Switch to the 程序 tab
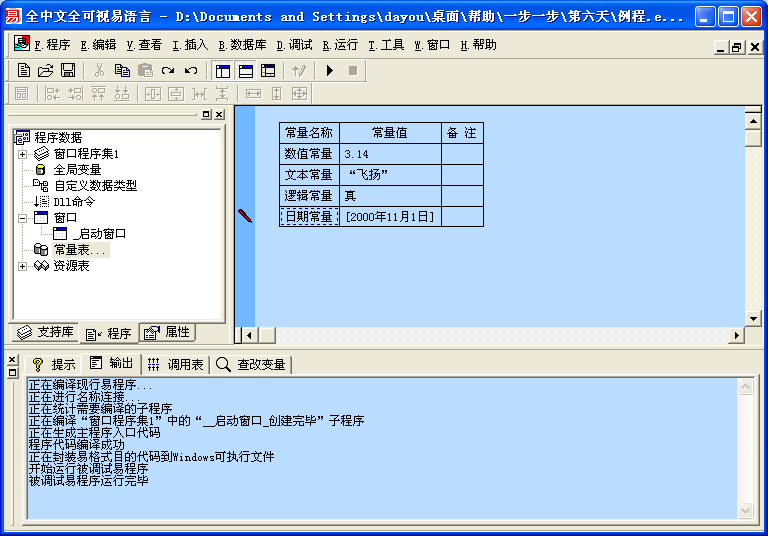This screenshot has width=768, height=536. point(108,334)
